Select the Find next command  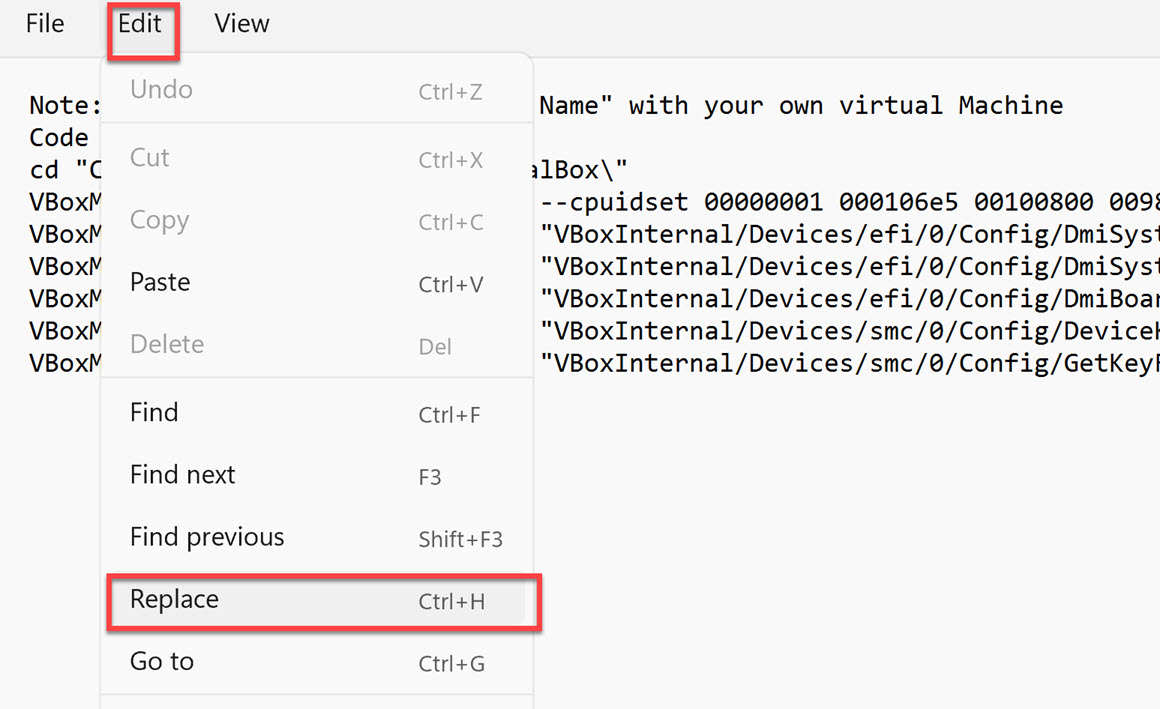[x=183, y=474]
